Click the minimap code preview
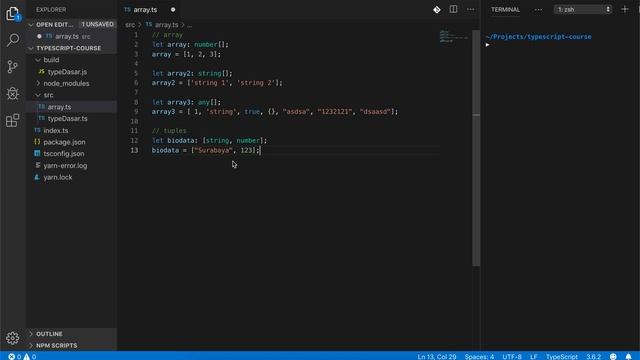This screenshot has height=360, width=640. 454,36
